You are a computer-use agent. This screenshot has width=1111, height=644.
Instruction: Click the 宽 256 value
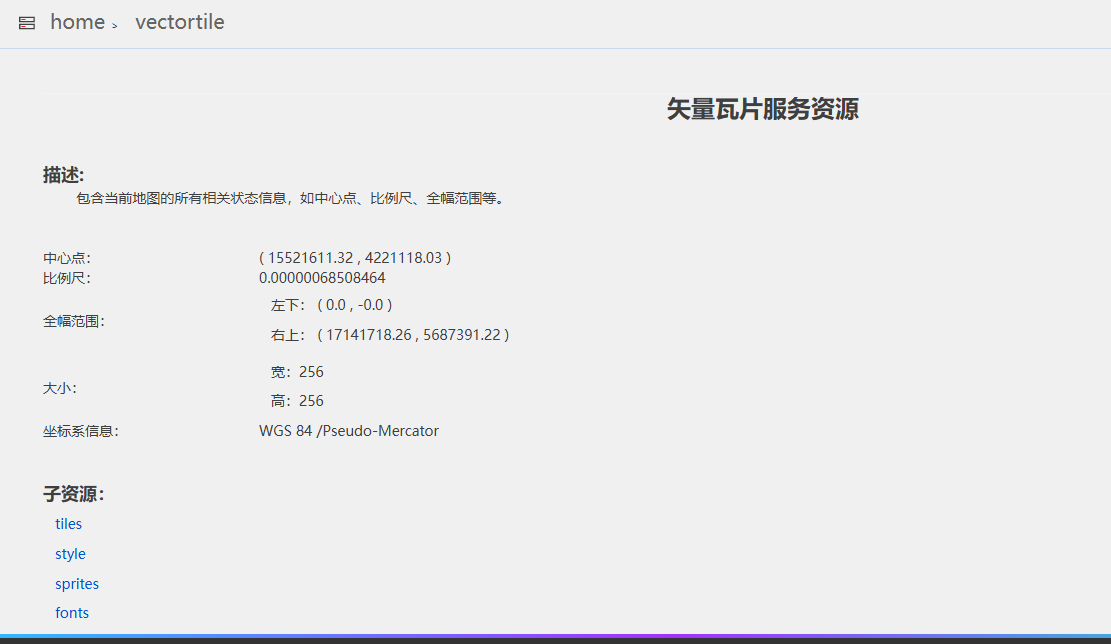click(x=311, y=372)
